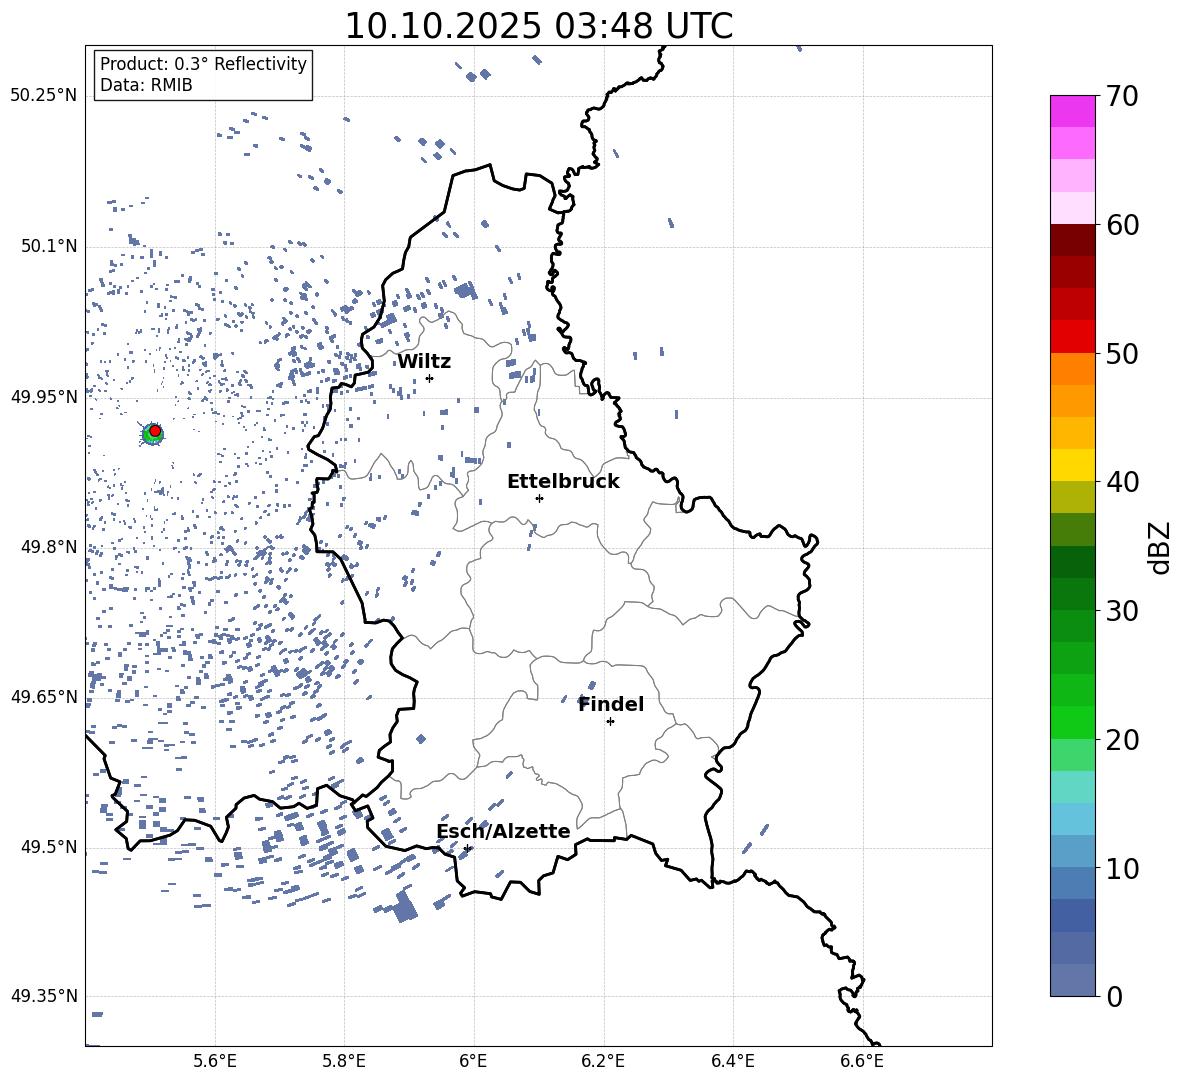
Task: Click the colorbar value 30
Action: pos(1122,611)
